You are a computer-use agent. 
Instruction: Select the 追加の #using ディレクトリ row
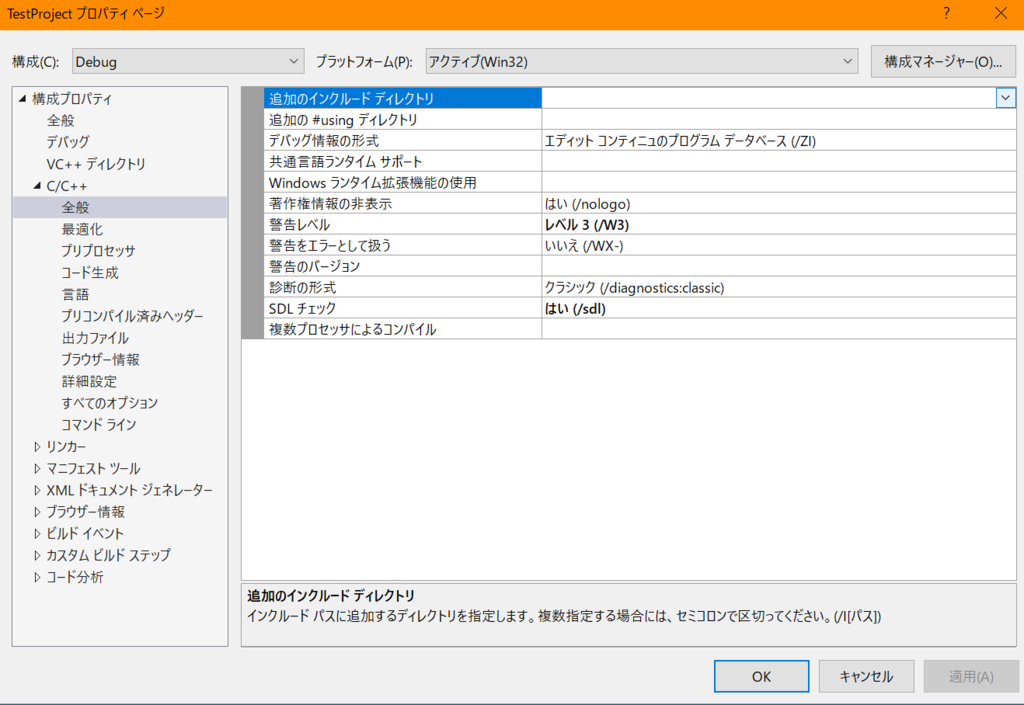[x=640, y=119]
